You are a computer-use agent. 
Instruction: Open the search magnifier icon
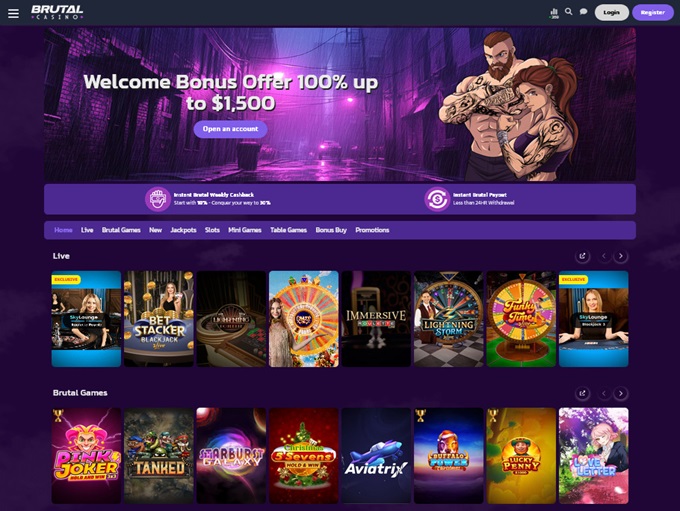569,12
